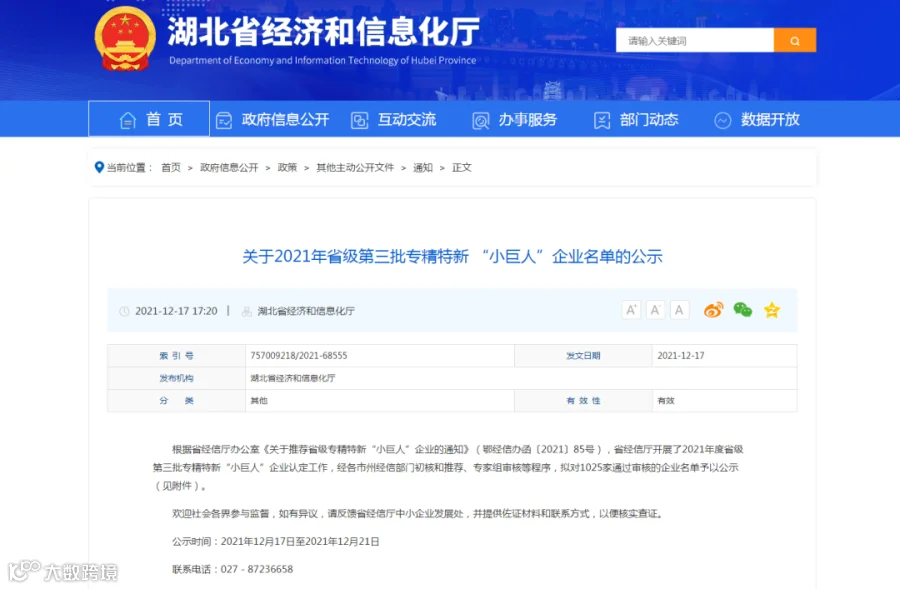Increase font size with A+ icon
This screenshot has width=900, height=589.
[x=631, y=310]
